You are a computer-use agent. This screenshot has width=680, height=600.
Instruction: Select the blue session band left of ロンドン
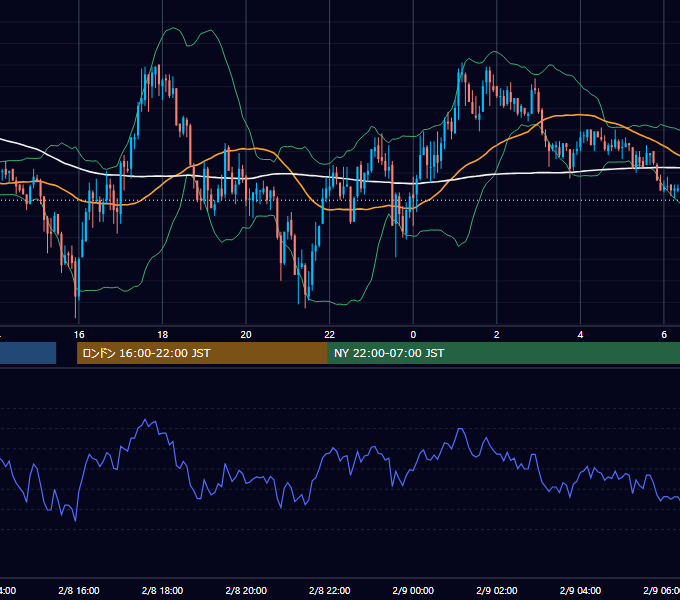click(x=28, y=353)
